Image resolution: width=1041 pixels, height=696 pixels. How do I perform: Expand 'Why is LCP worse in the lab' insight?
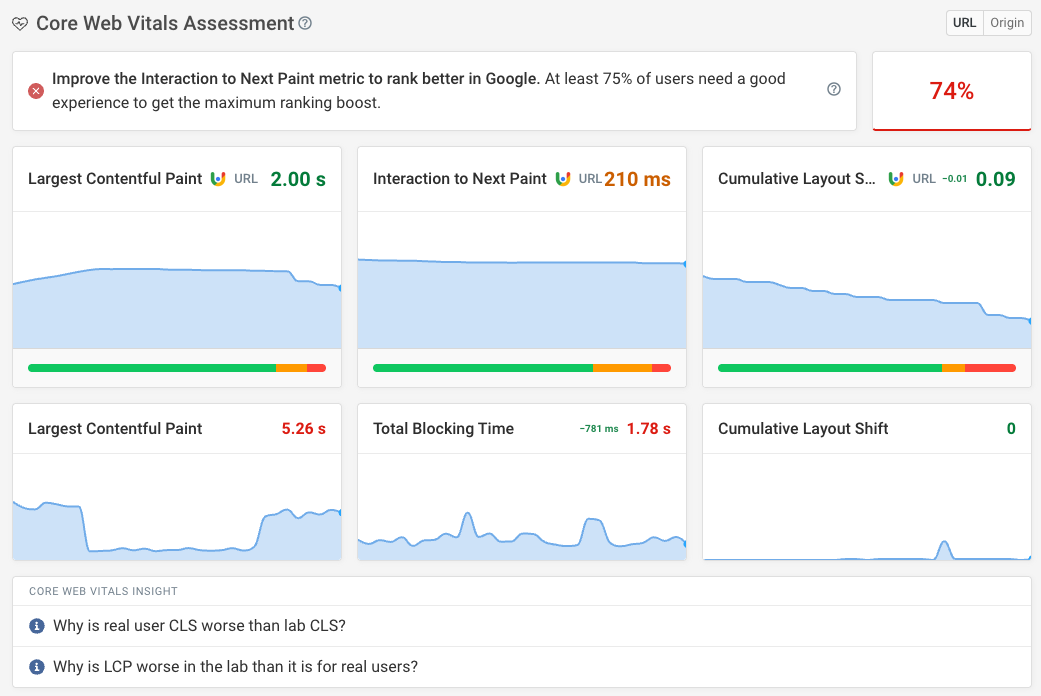[235, 666]
